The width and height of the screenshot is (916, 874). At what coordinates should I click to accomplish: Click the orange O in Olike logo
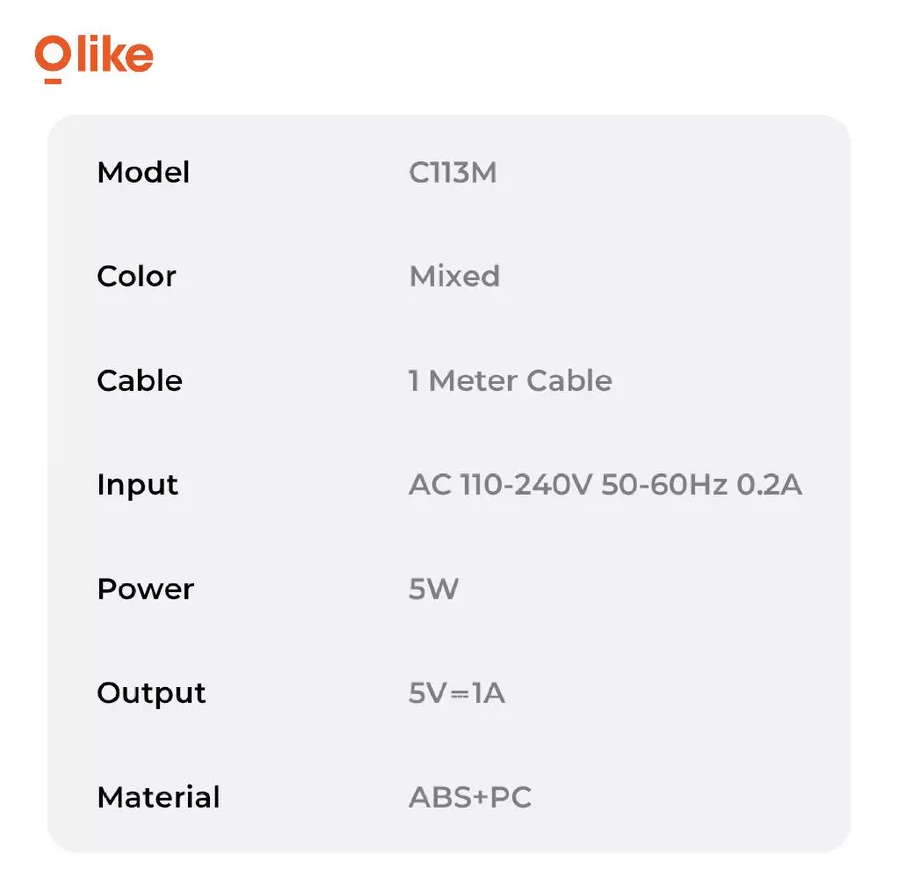pos(53,59)
